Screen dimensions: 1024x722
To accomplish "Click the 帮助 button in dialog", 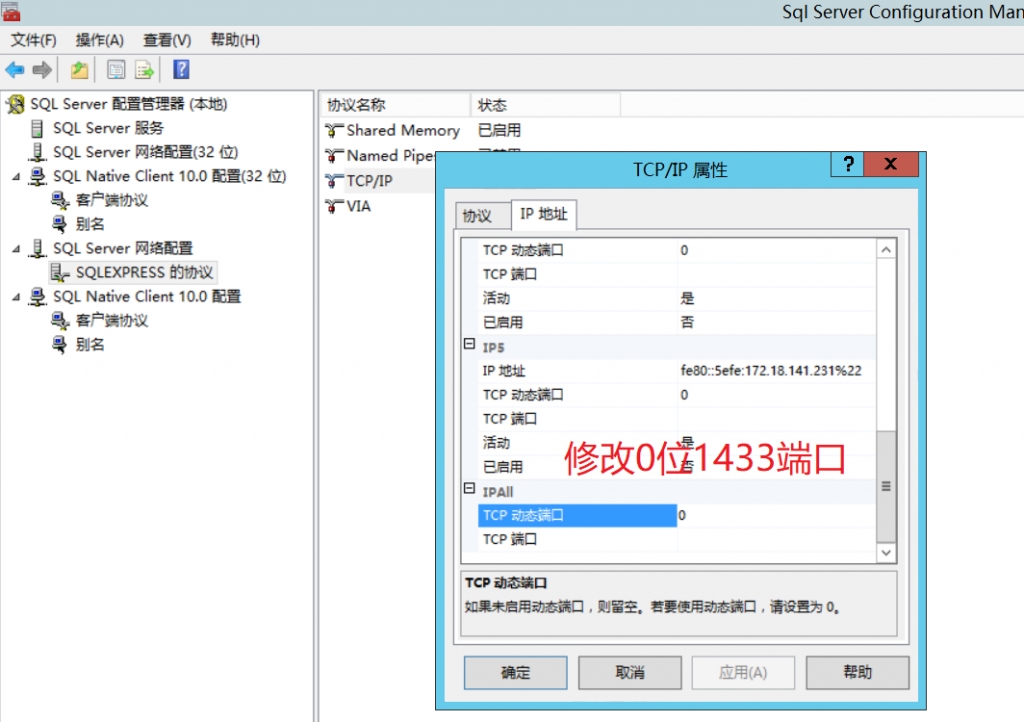I will [x=857, y=672].
